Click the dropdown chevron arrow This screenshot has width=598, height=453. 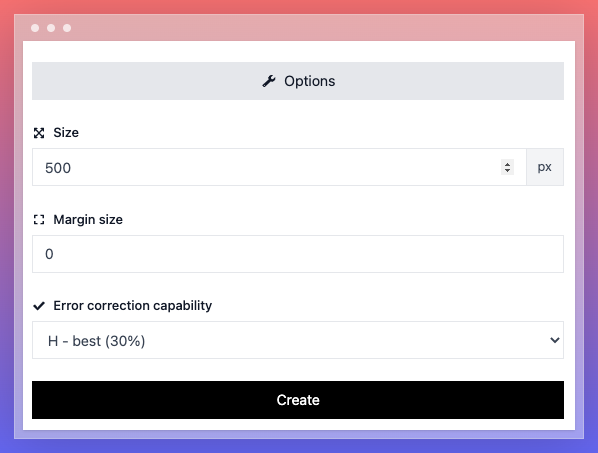pyautogui.click(x=555, y=340)
